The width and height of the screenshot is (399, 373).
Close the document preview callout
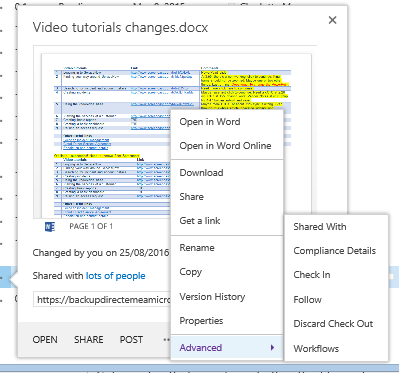click(x=332, y=20)
